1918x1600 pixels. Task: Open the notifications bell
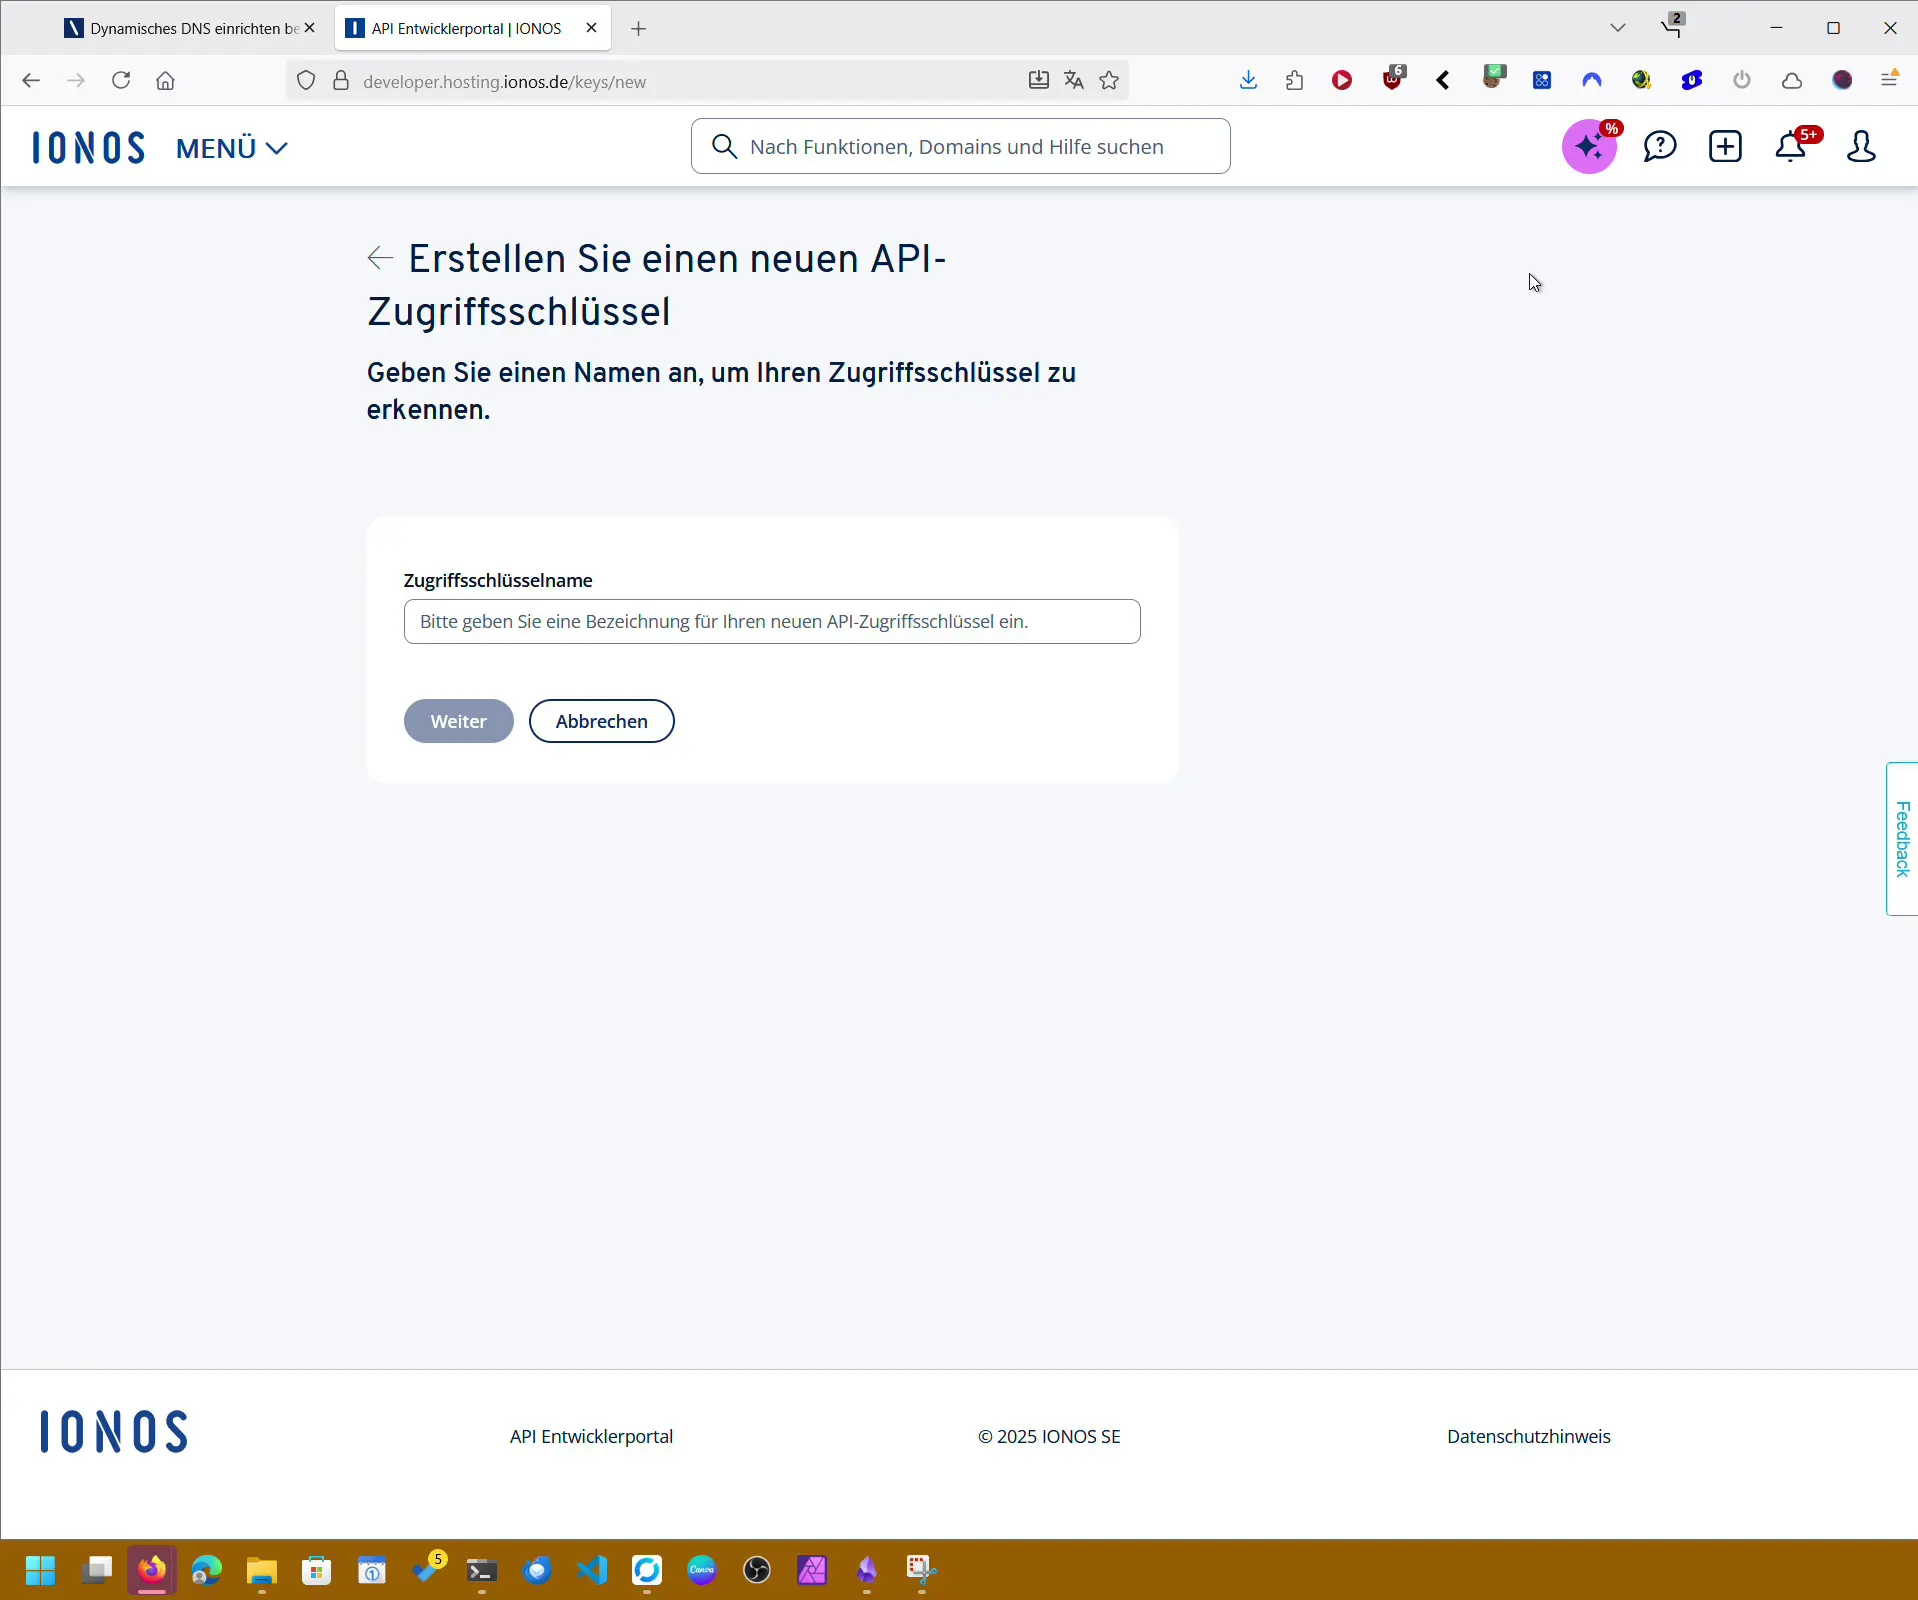1791,147
